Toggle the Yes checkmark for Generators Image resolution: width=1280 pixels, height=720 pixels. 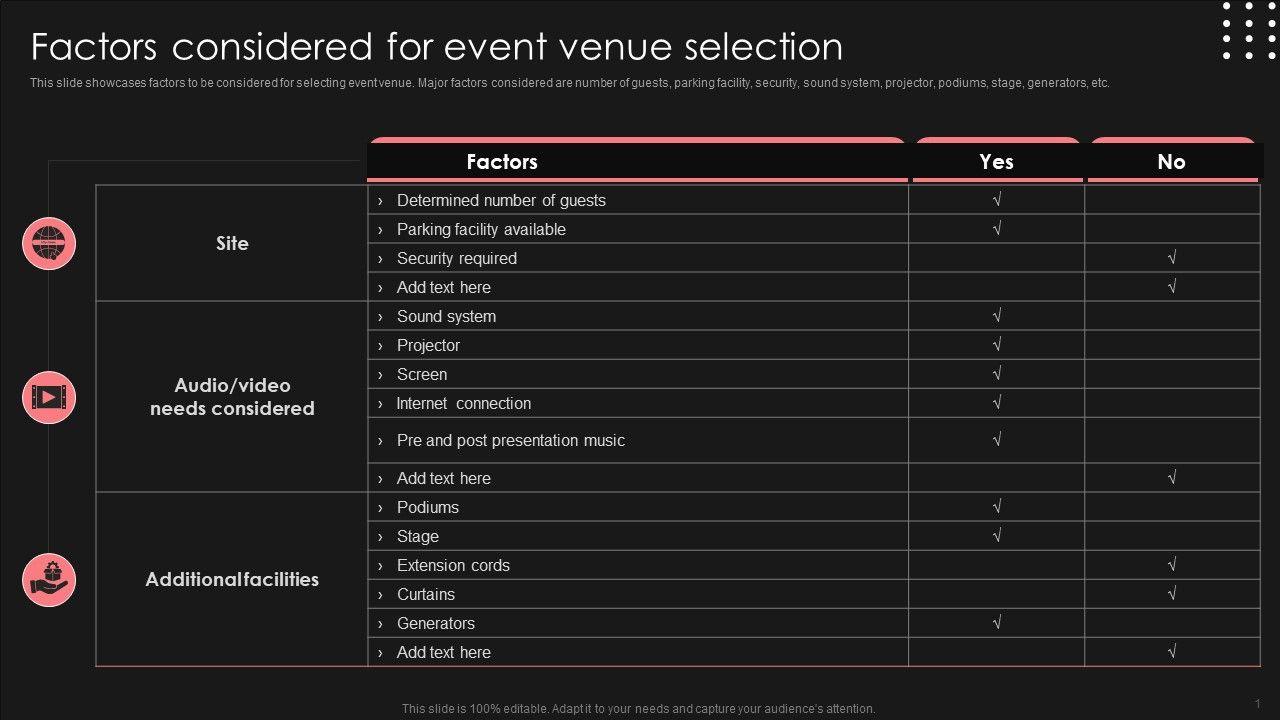997,623
